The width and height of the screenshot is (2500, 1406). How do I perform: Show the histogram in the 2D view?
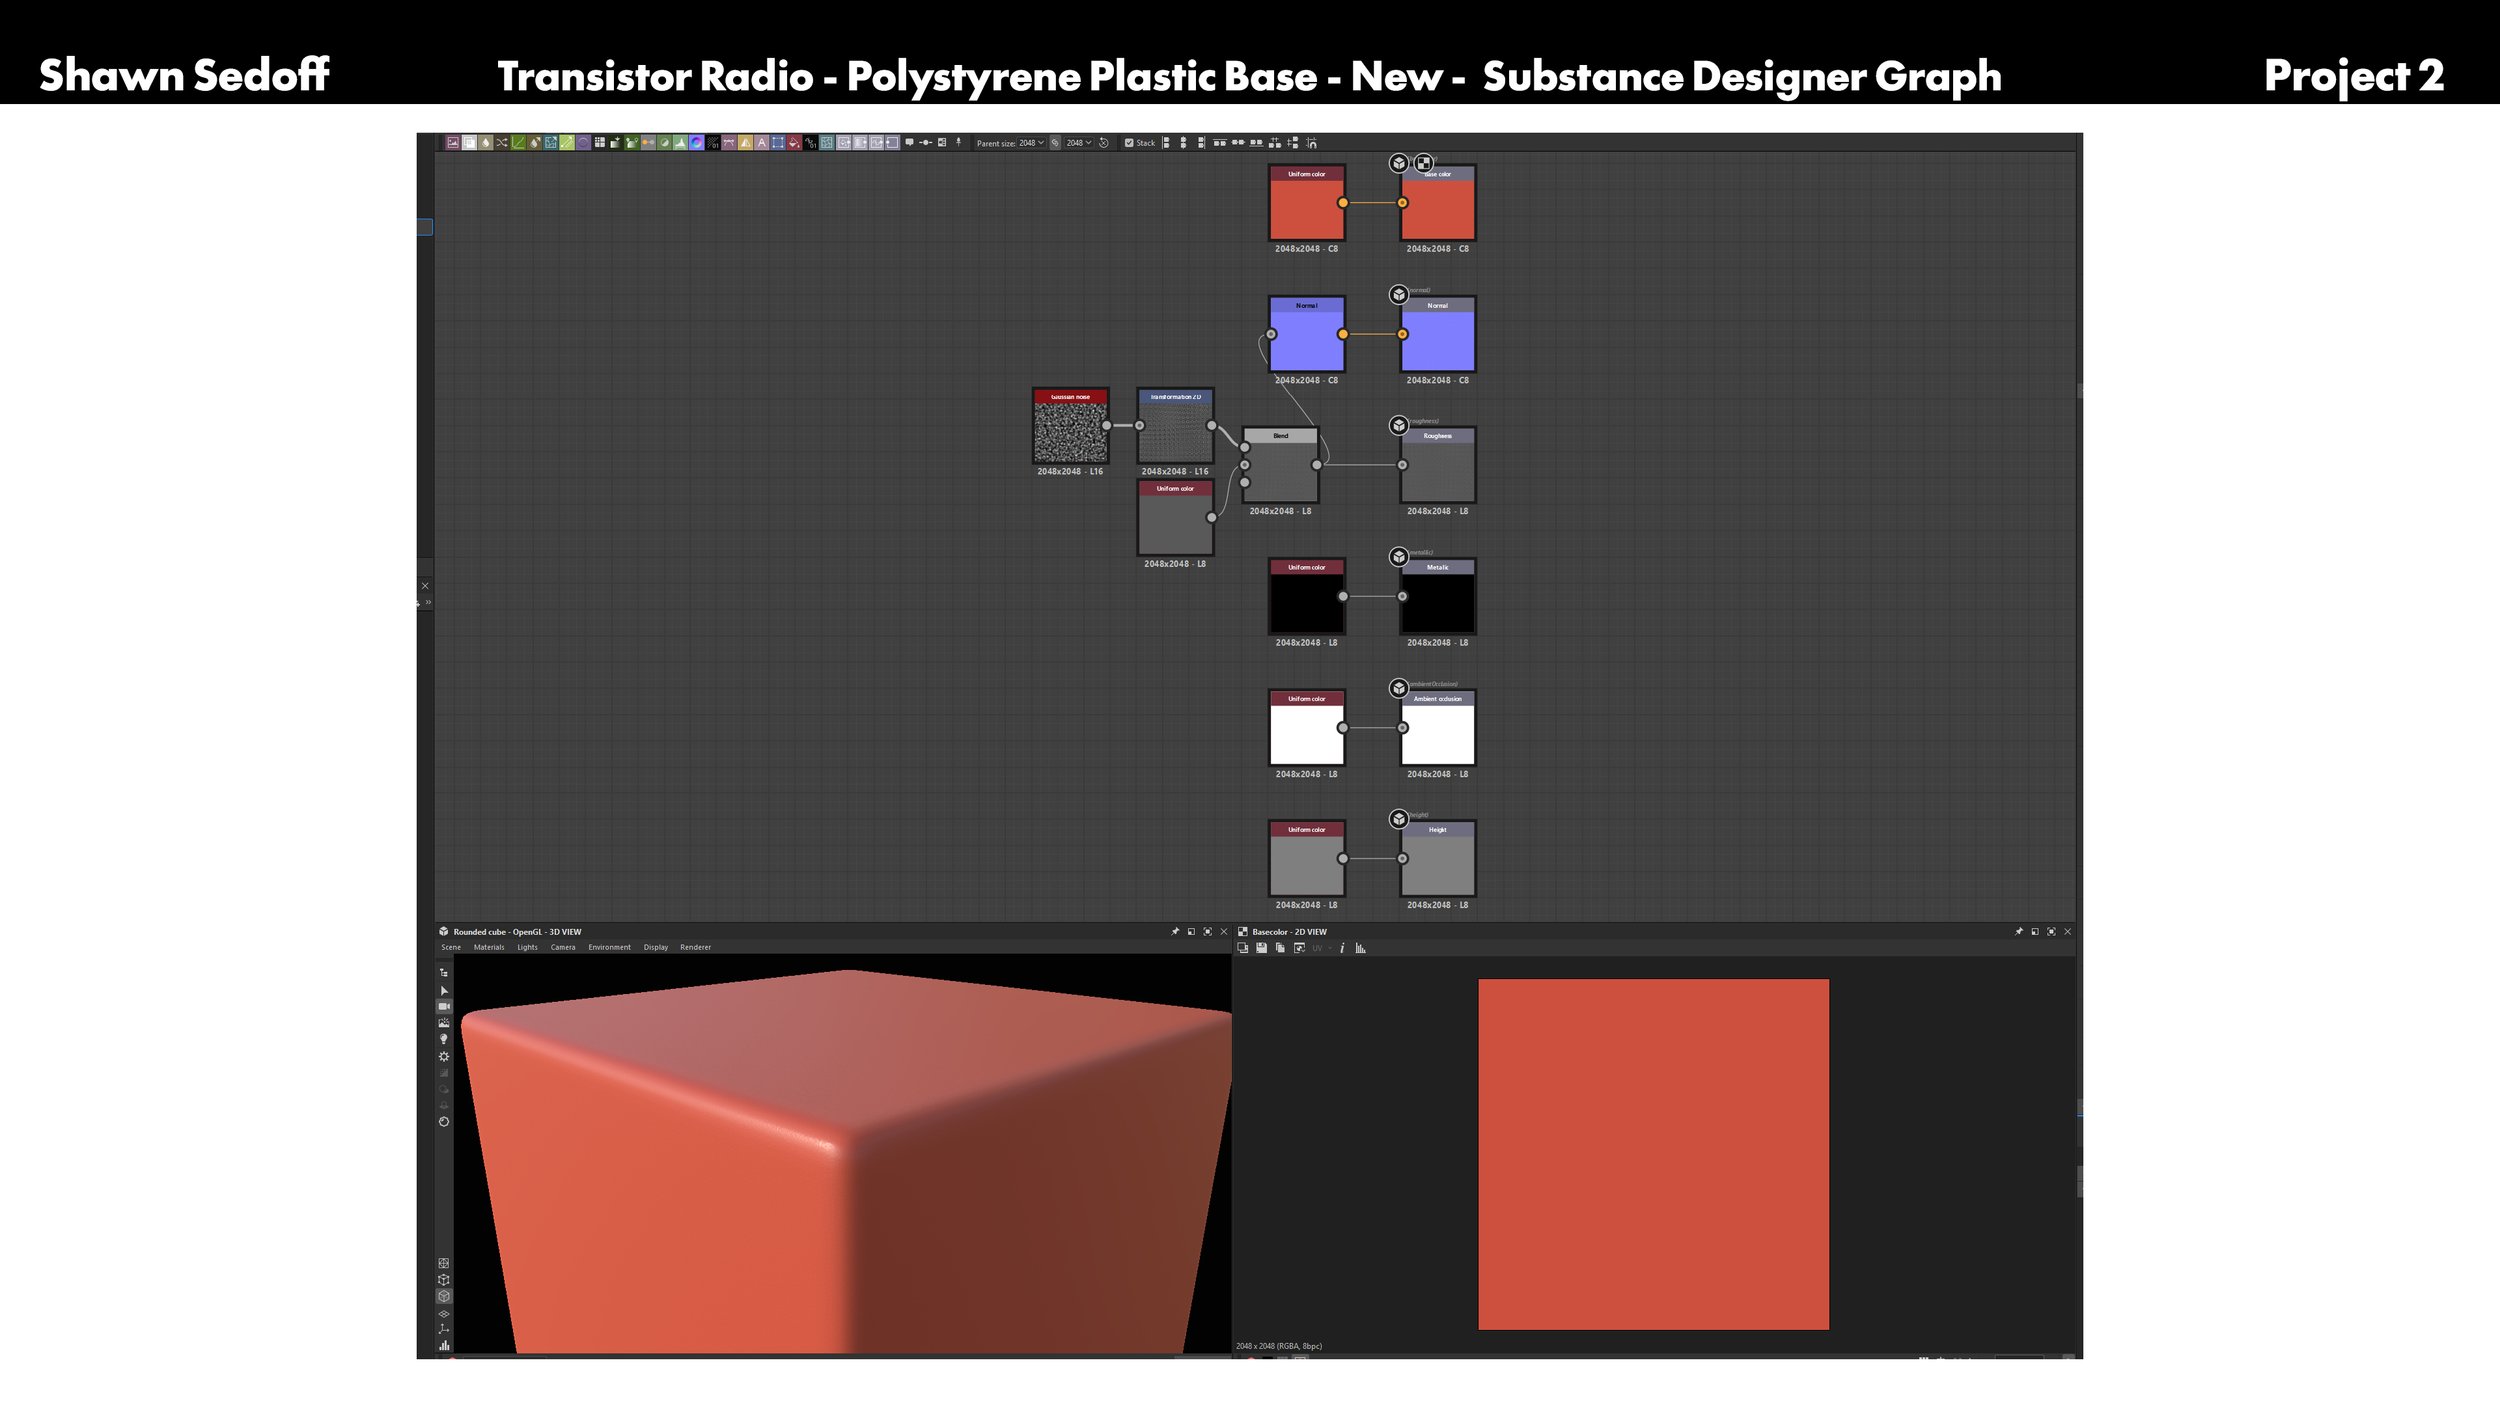pos(1361,948)
